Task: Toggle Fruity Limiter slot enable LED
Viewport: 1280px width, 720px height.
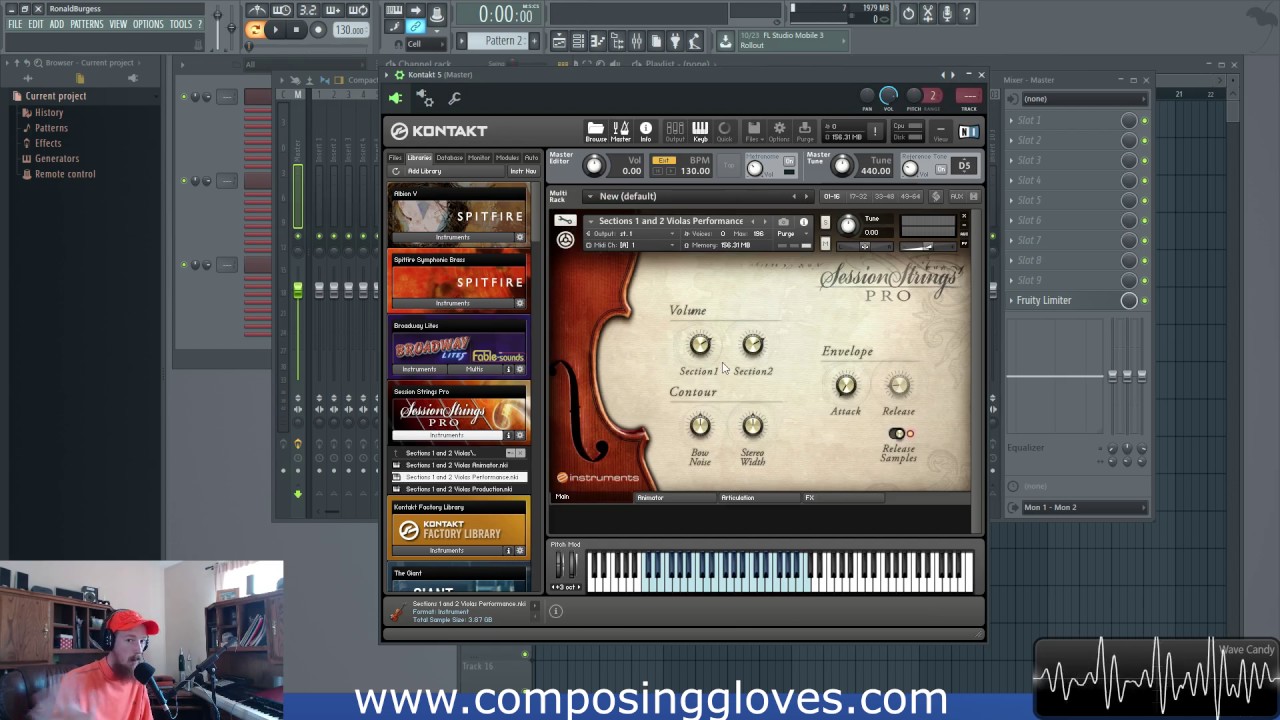Action: 1145,300
